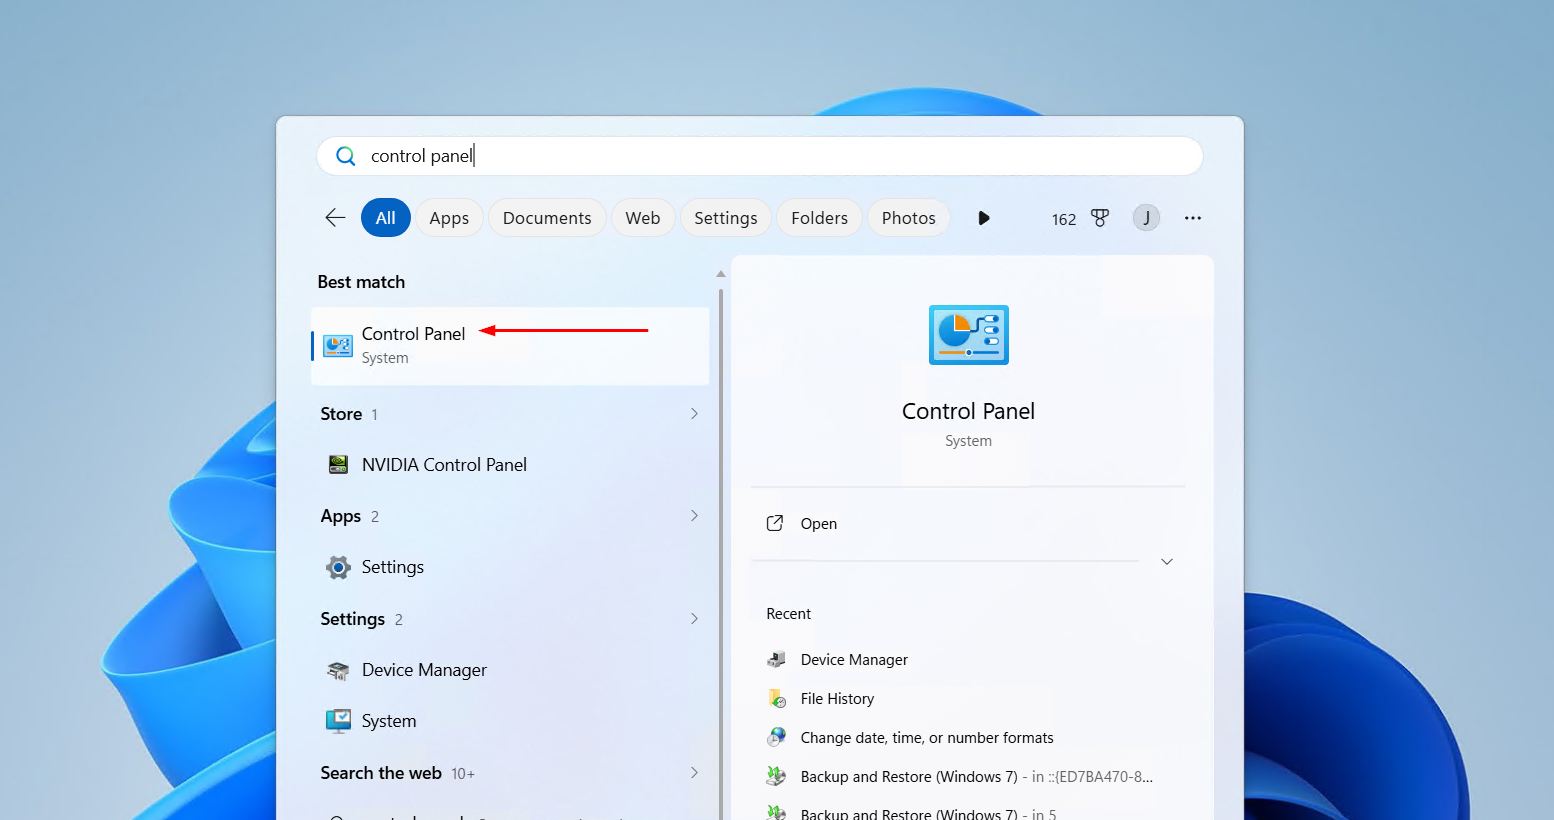Expand the Store results chevron
1554x820 pixels.
(694, 414)
